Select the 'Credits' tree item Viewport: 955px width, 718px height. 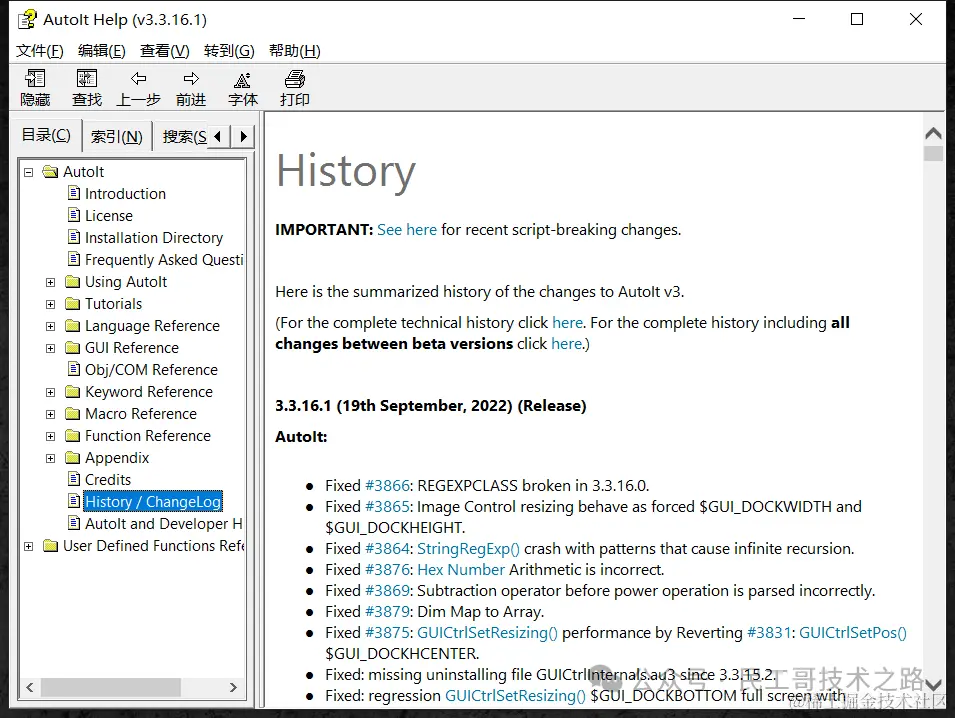click(x=108, y=479)
